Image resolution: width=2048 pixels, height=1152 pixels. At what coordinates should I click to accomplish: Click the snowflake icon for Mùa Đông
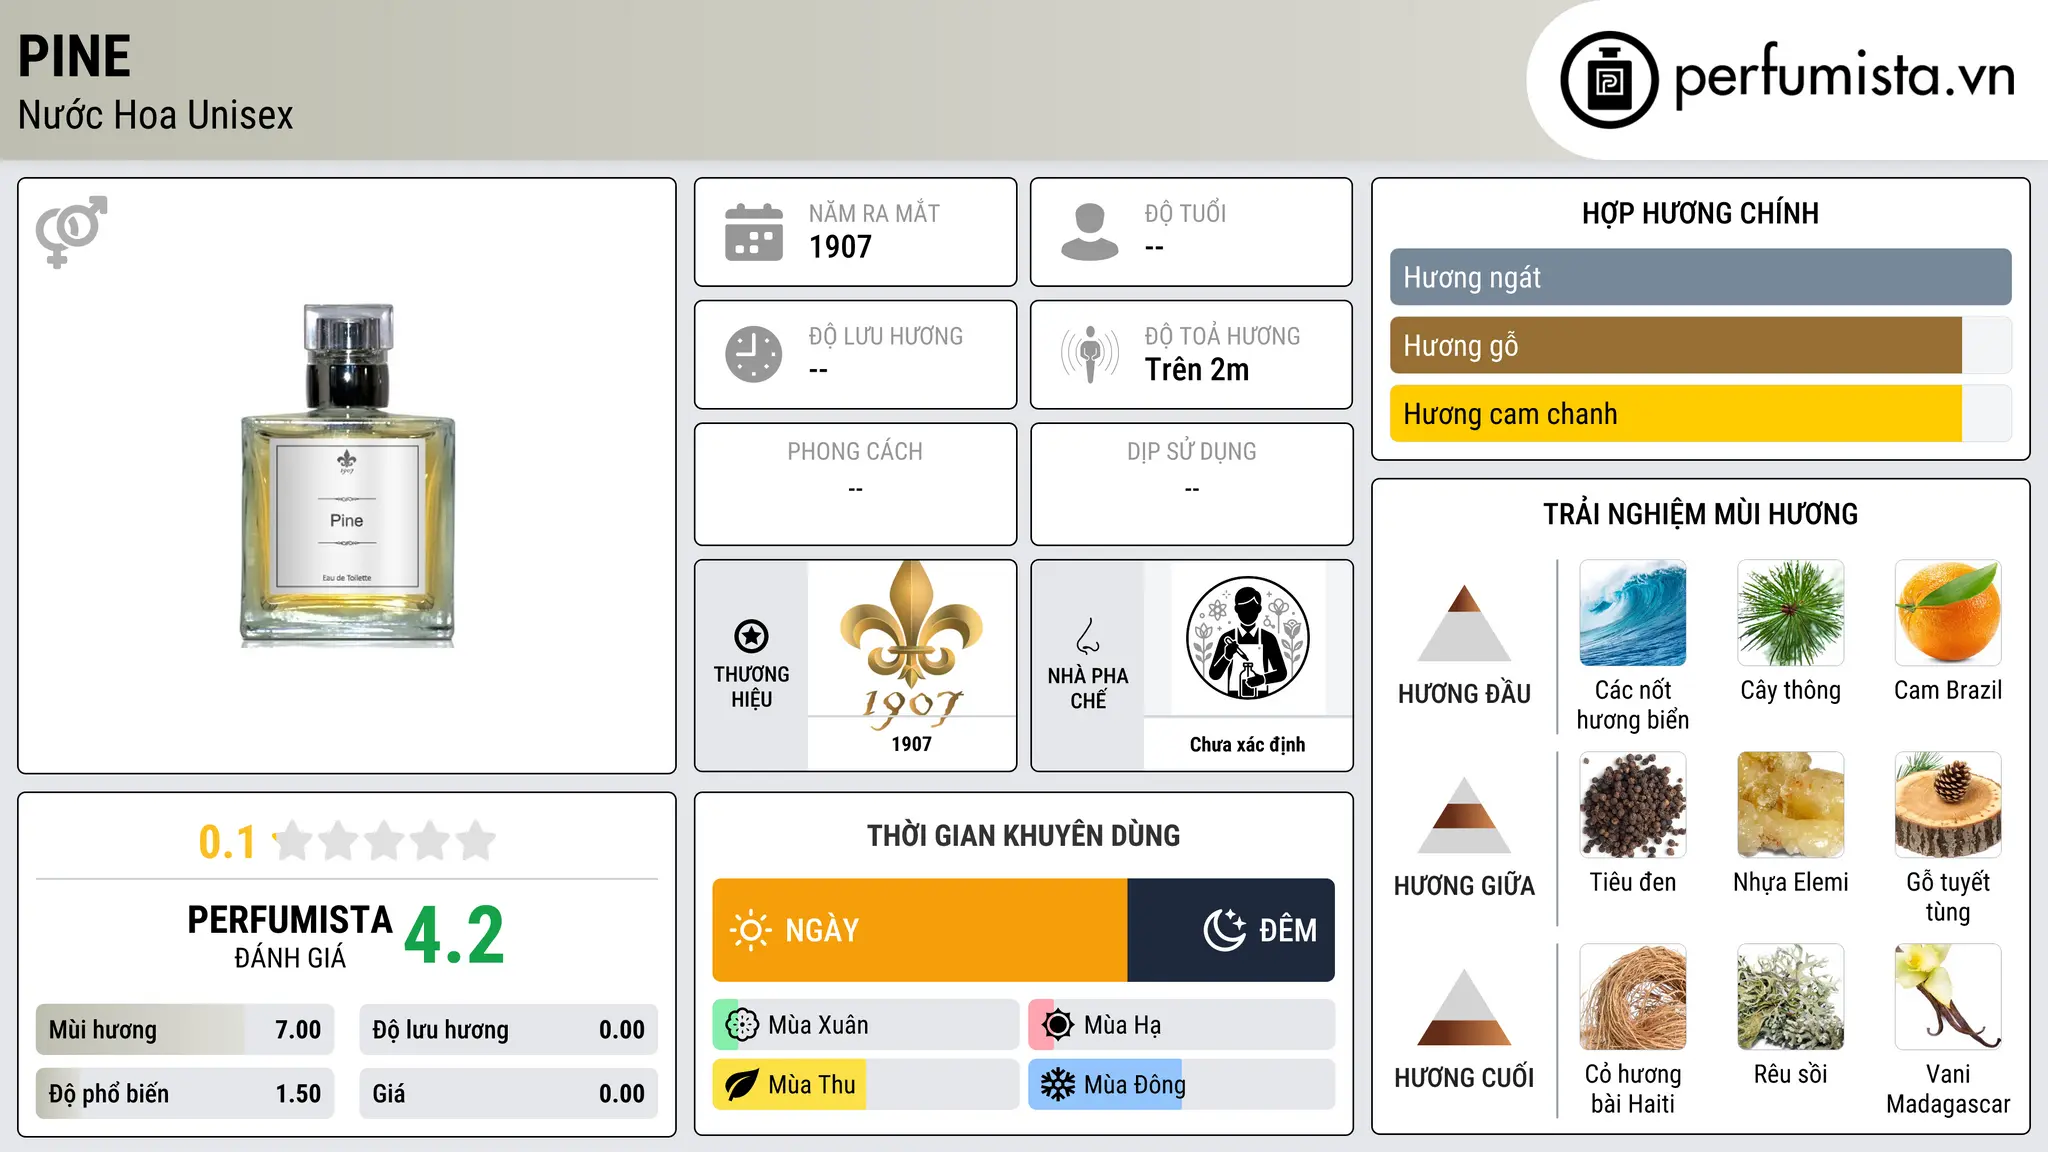(1057, 1085)
